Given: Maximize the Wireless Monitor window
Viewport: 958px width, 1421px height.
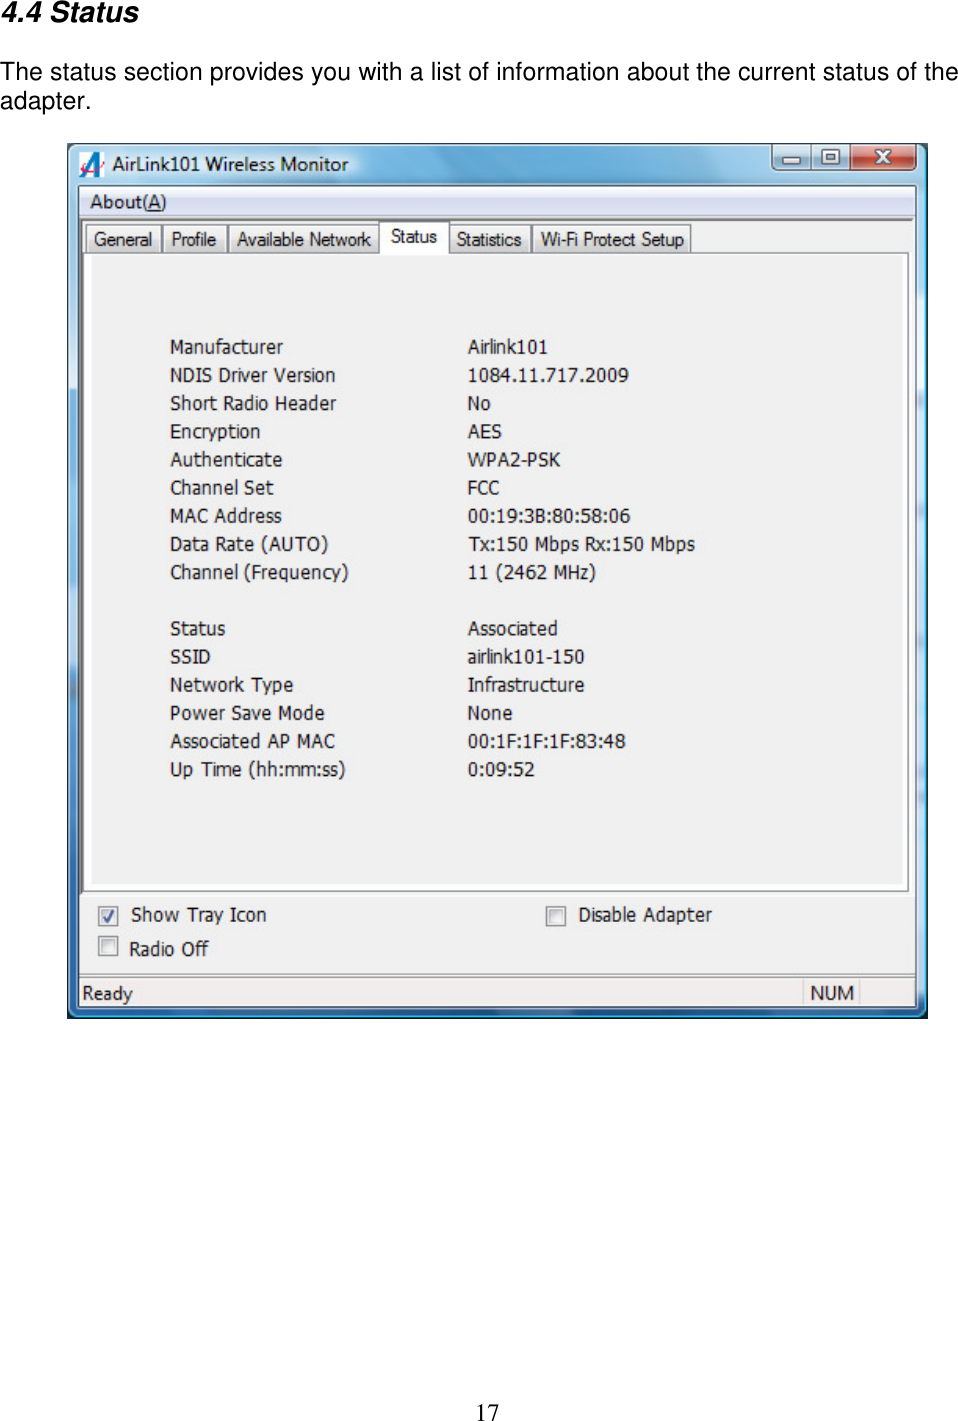Looking at the screenshot, I should tap(830, 157).
